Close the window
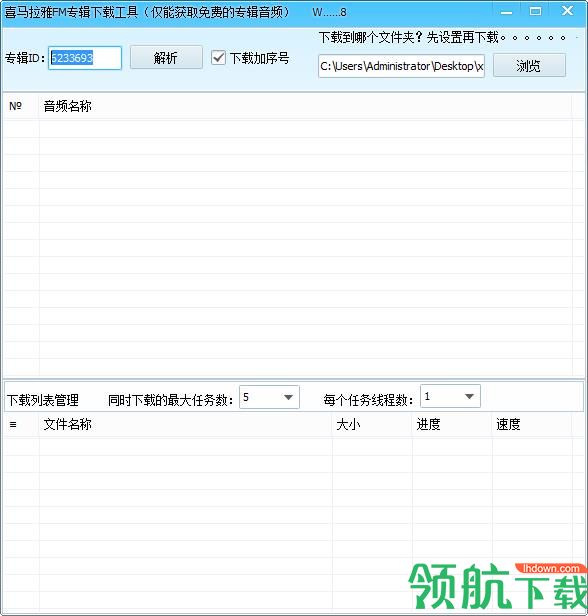Screen dimensions: 588x616 pos(567,11)
